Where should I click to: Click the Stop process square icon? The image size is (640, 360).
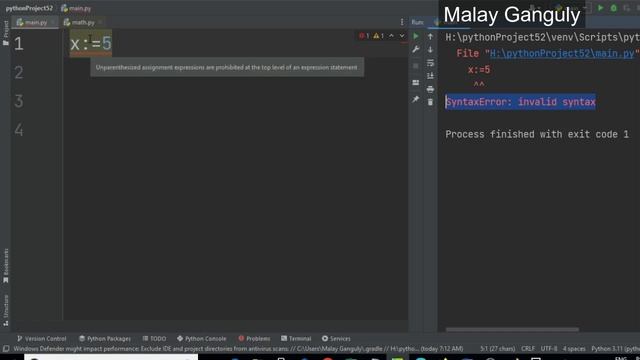pos(416,66)
